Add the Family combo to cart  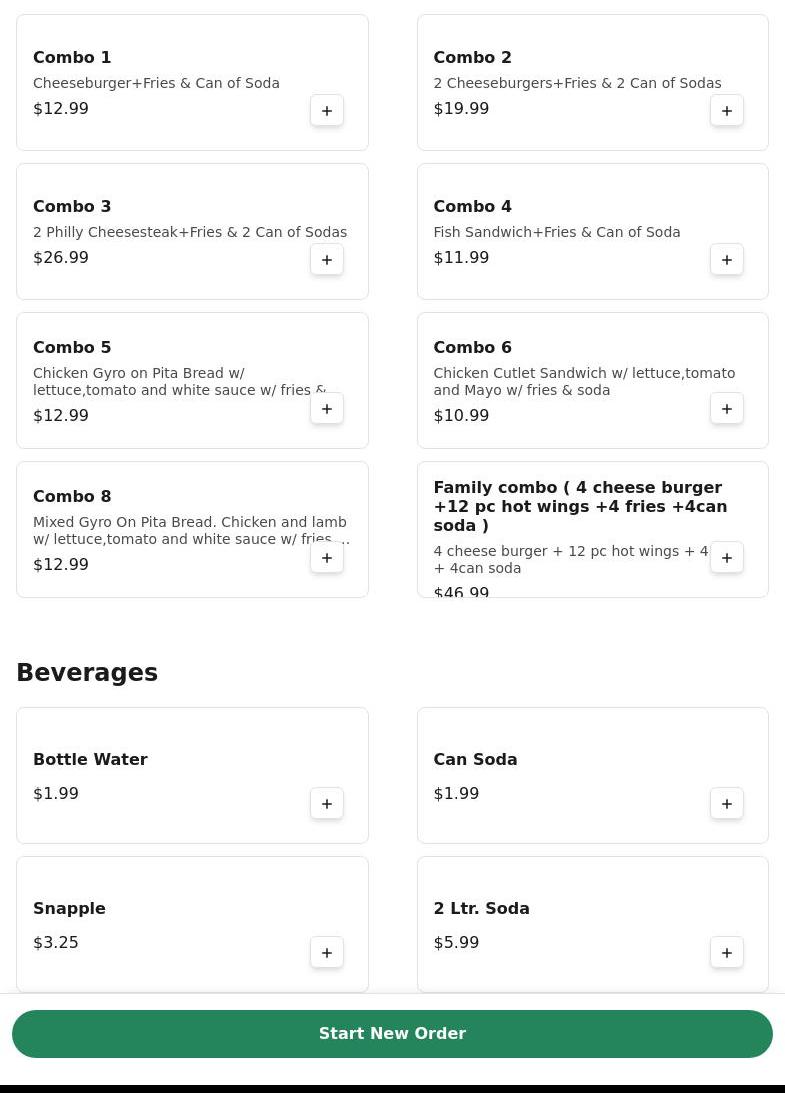[727, 558]
